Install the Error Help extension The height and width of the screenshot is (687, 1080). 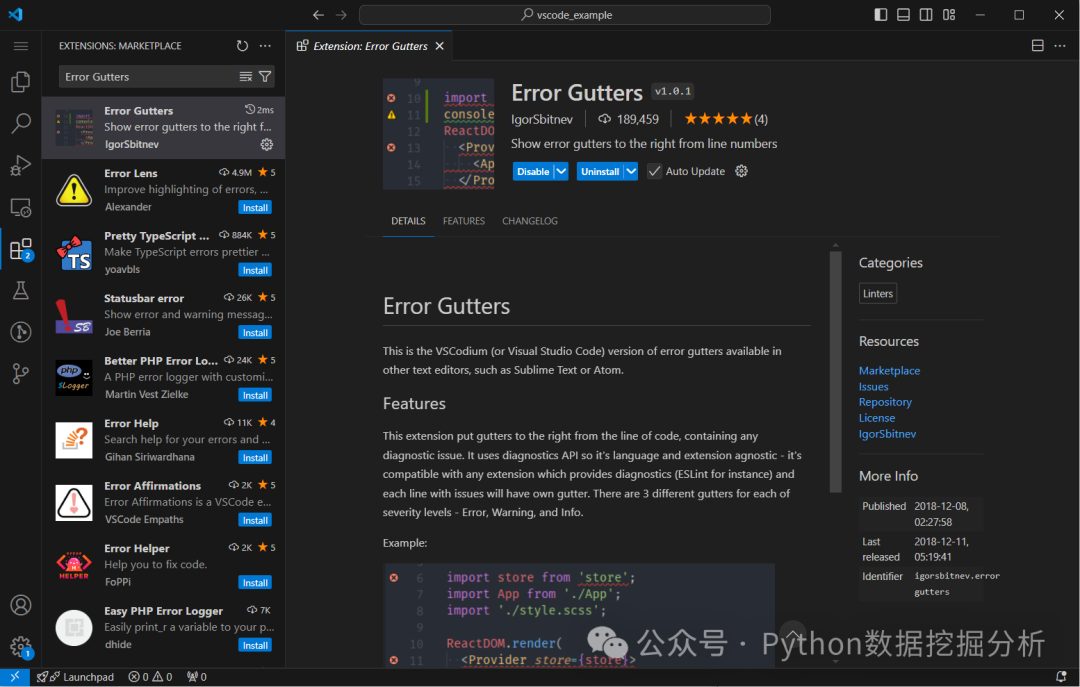[x=255, y=458]
